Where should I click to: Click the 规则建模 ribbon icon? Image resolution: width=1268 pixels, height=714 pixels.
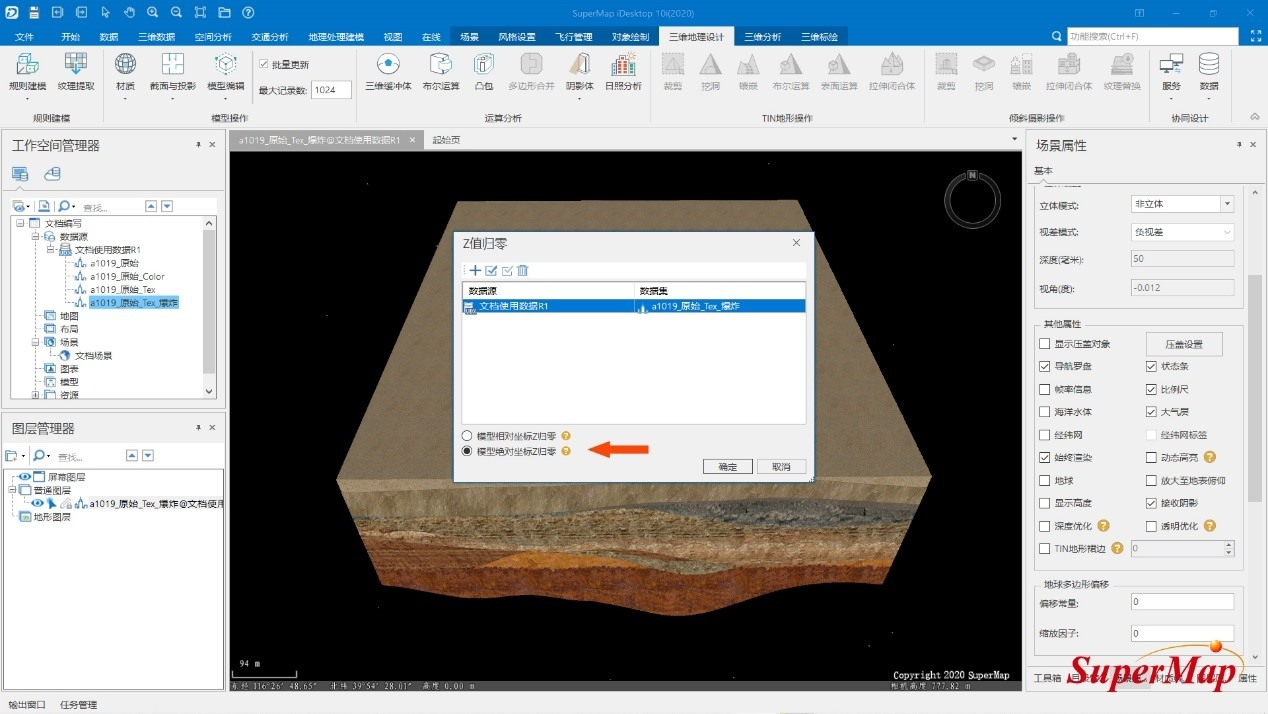27,71
